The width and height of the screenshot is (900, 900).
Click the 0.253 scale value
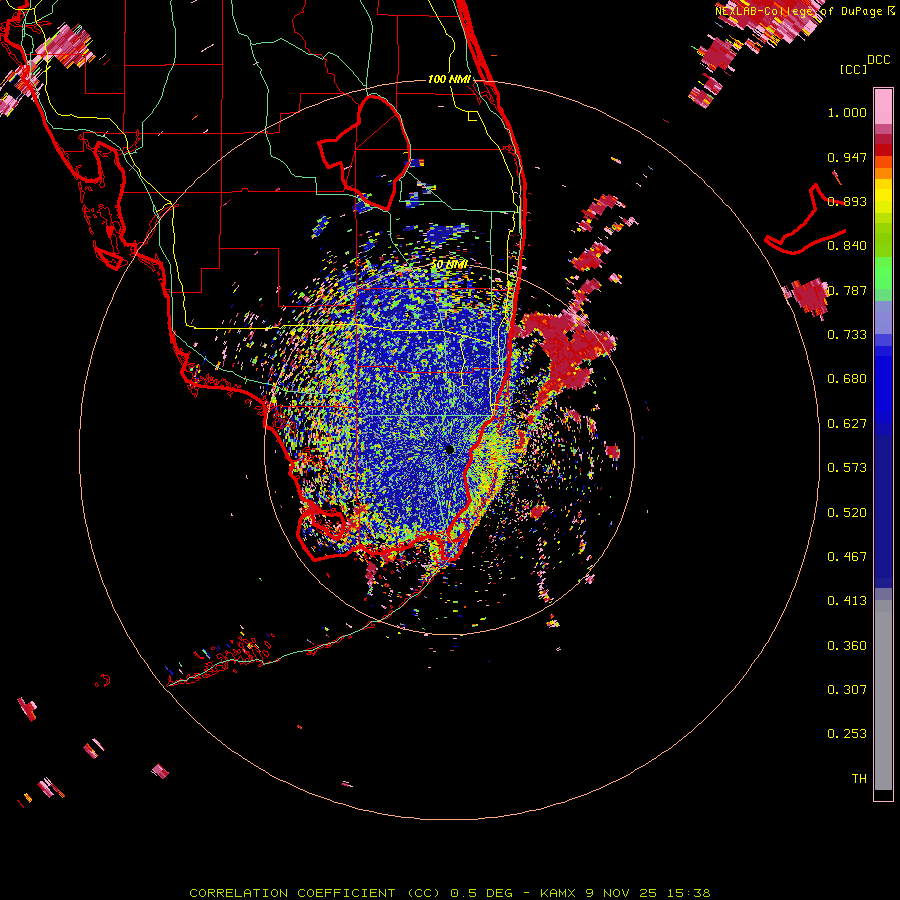click(x=847, y=734)
